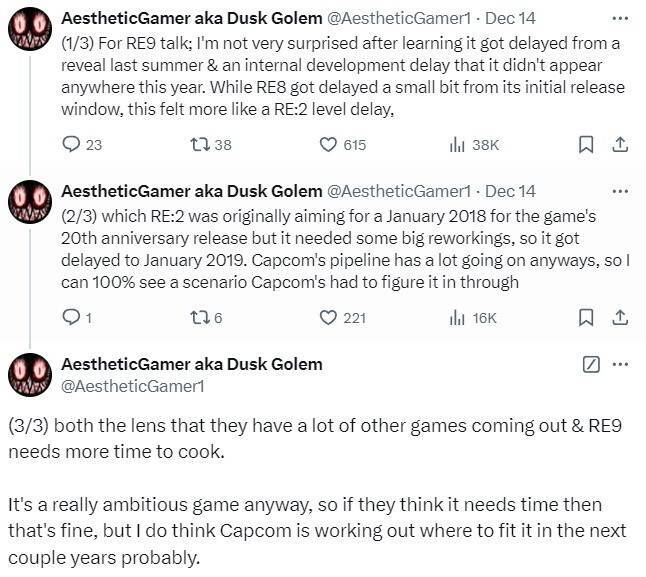Screen dimensions: 646x577
Task: Bookmark the first (1/3) tweet
Action: tap(587, 145)
